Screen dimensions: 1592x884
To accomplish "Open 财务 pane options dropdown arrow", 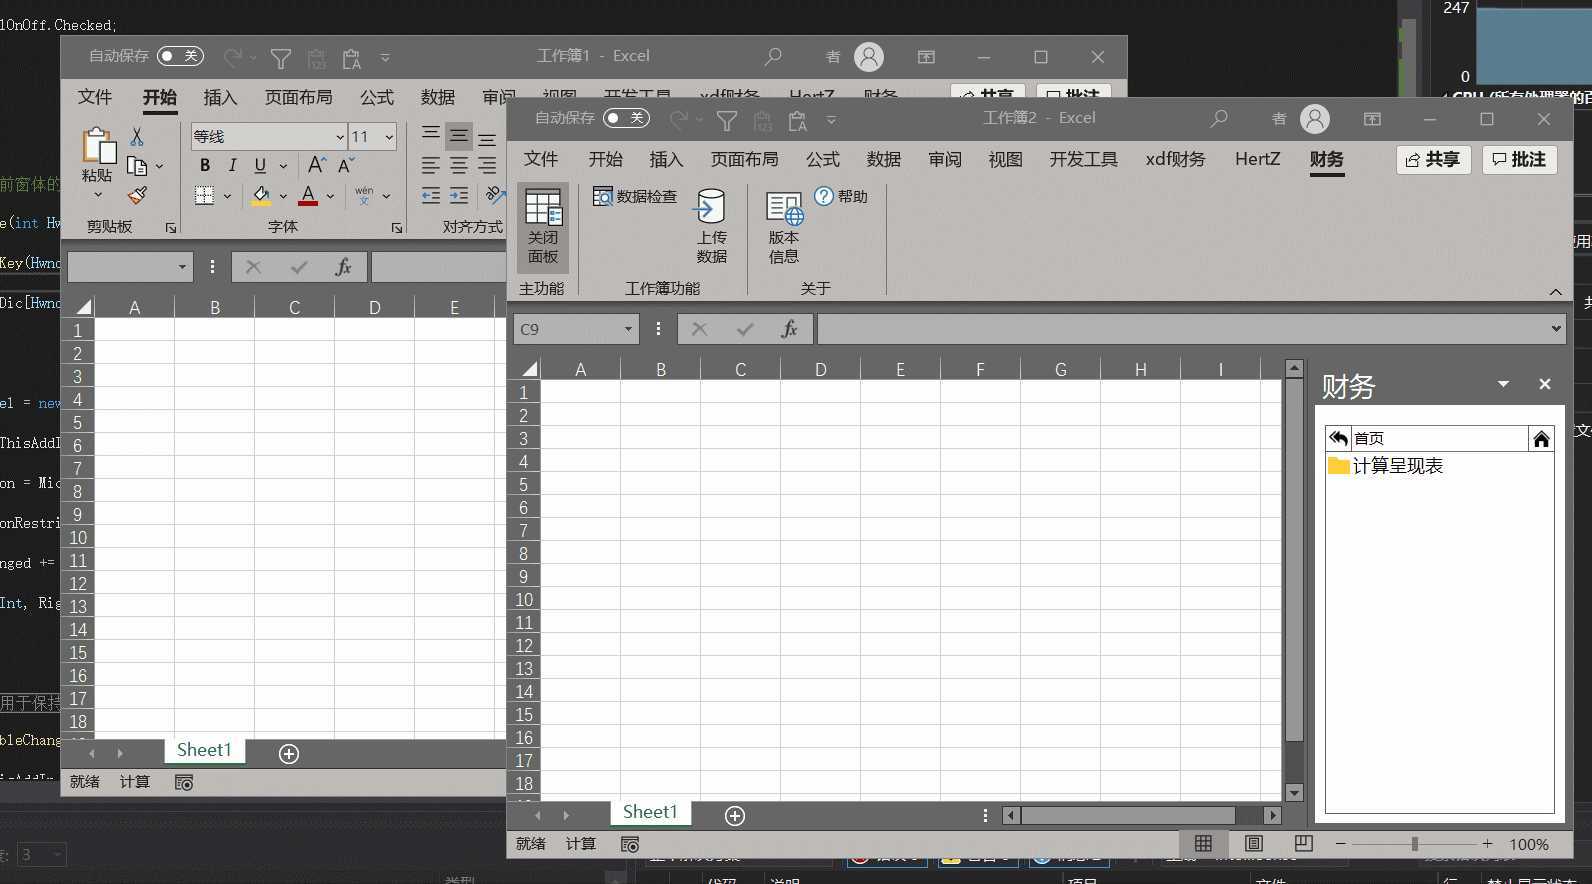I will pos(1503,384).
